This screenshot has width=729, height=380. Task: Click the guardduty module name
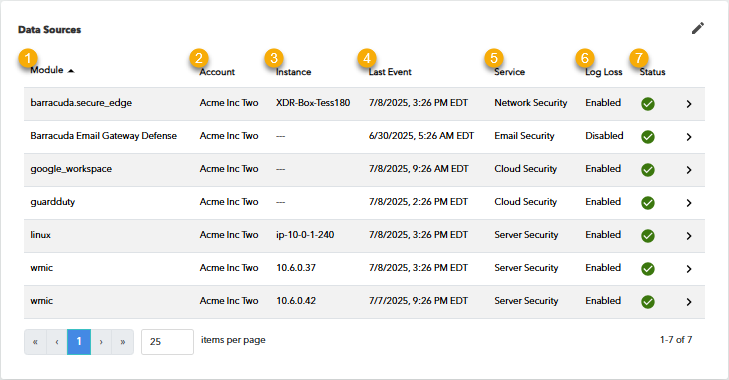[x=53, y=202]
